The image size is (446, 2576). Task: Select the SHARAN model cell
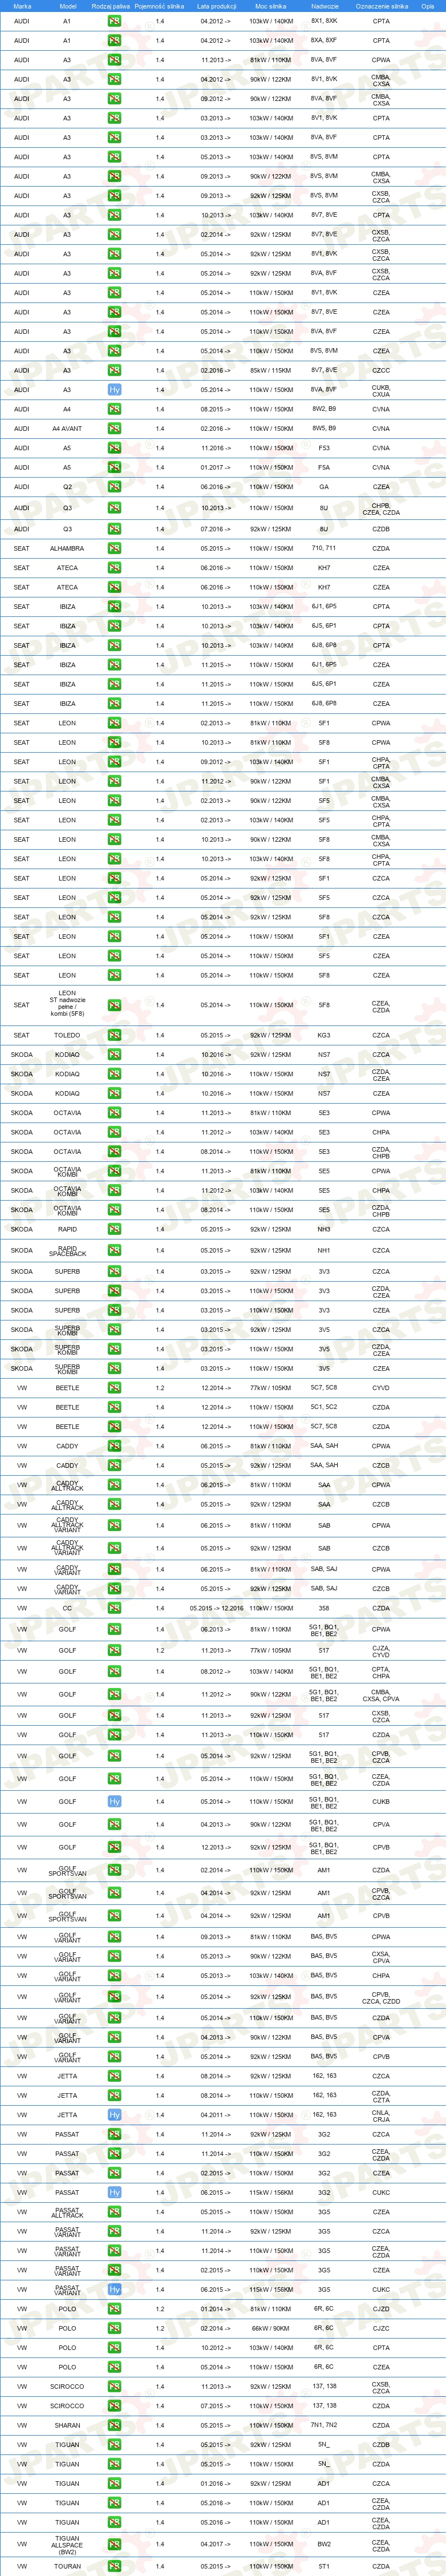pyautogui.click(x=67, y=2425)
